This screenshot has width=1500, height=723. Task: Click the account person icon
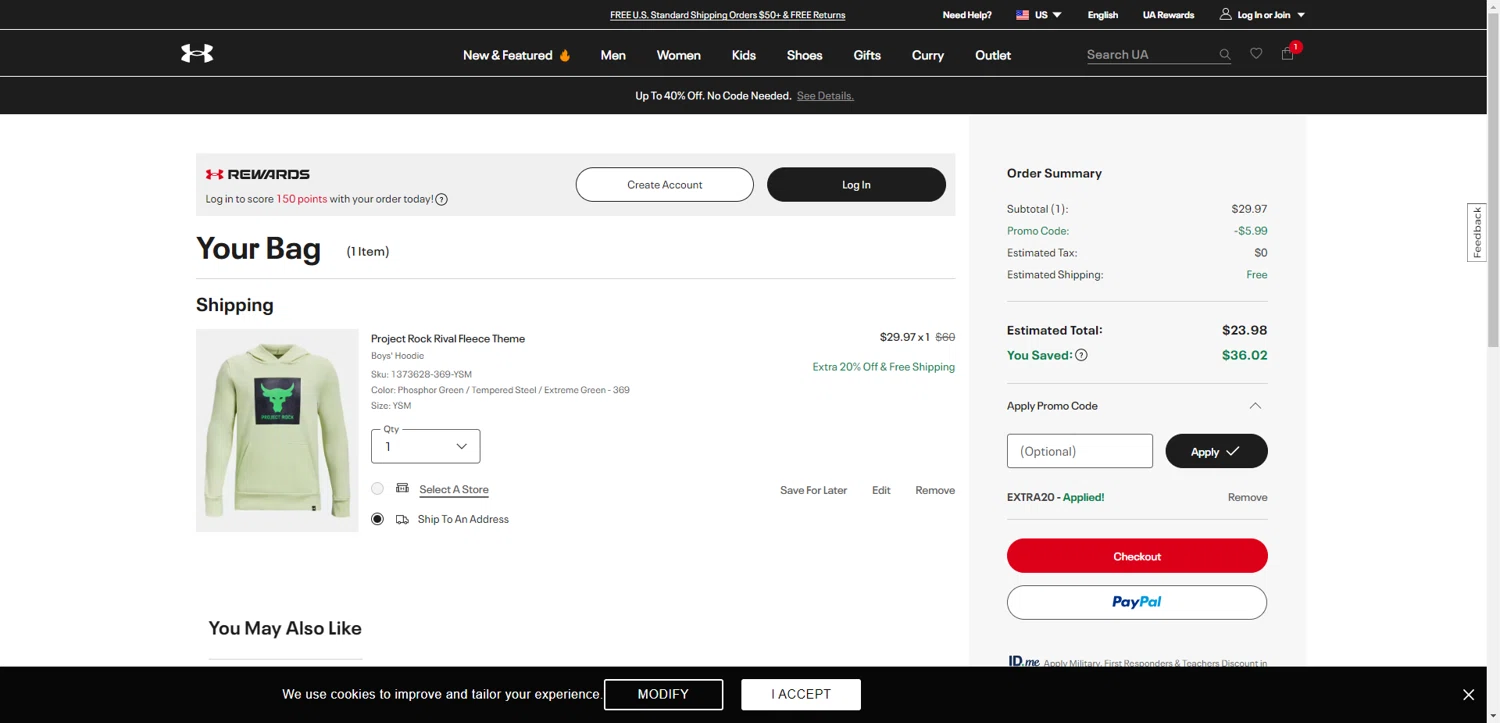pyautogui.click(x=1225, y=14)
